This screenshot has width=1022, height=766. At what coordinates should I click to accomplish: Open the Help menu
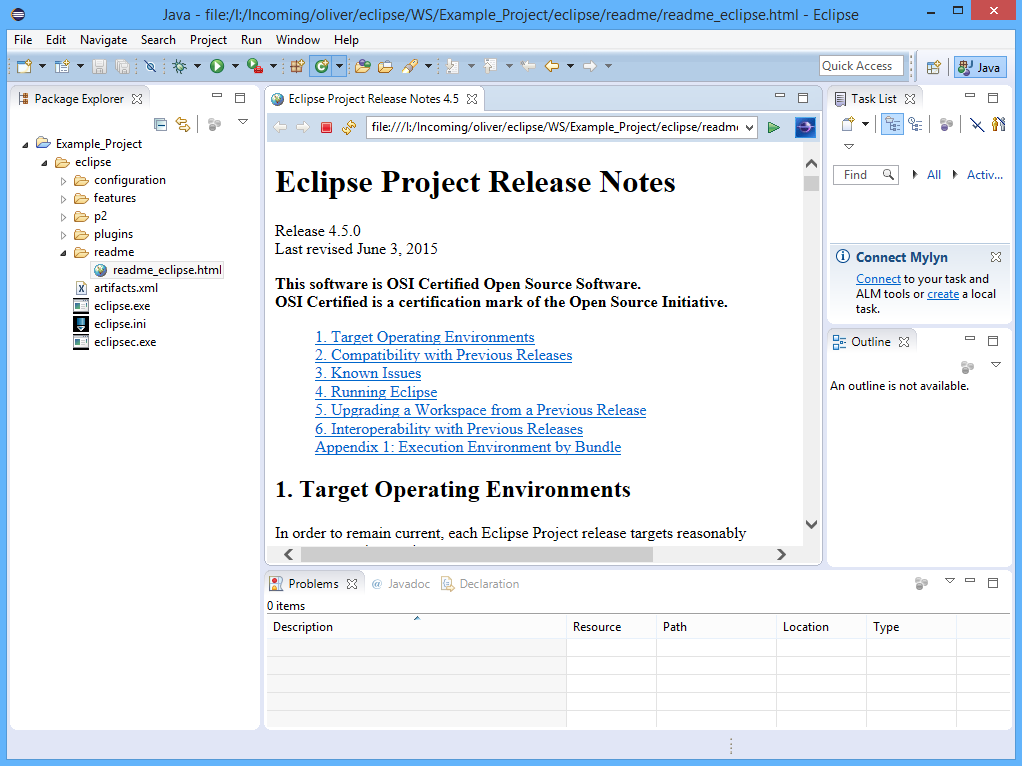point(347,40)
